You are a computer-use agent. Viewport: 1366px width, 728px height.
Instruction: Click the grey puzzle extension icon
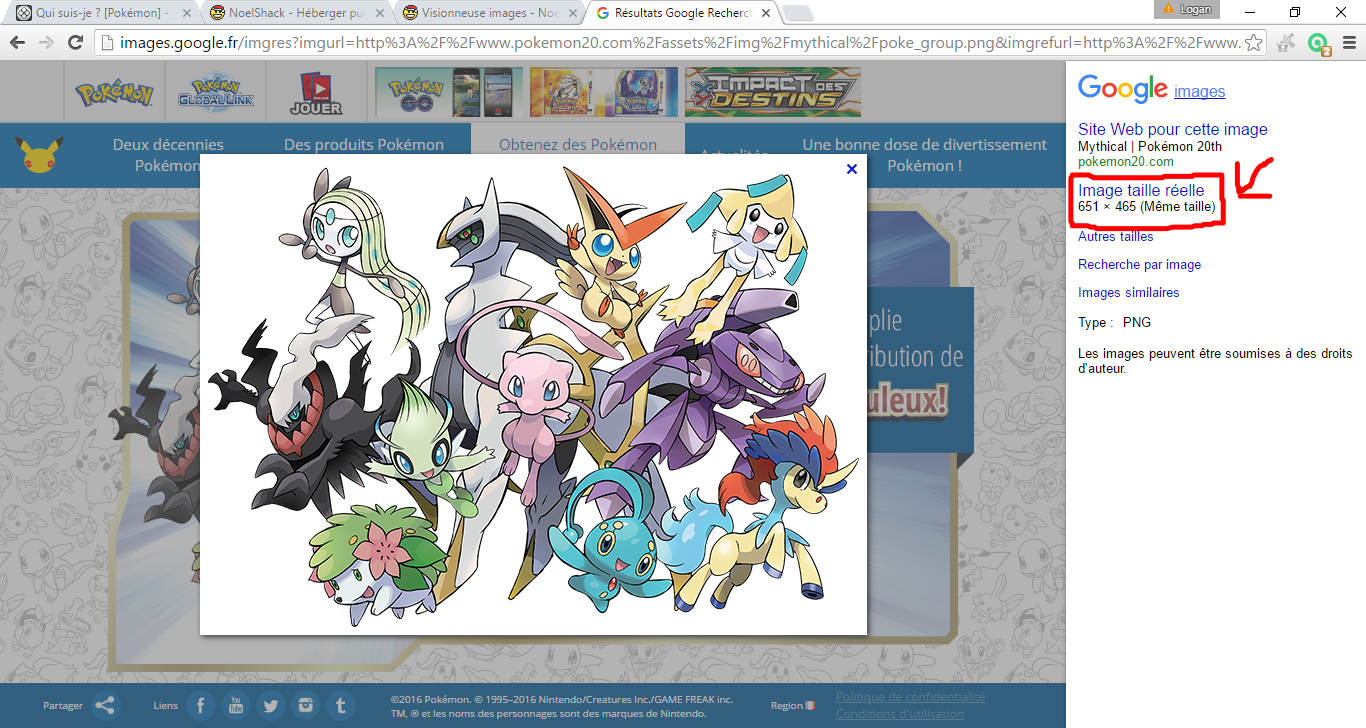[x=1287, y=43]
